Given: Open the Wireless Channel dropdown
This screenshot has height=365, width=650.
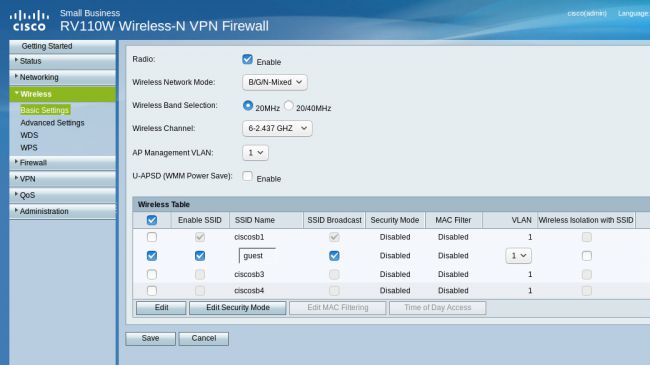Looking at the screenshot, I should point(277,128).
